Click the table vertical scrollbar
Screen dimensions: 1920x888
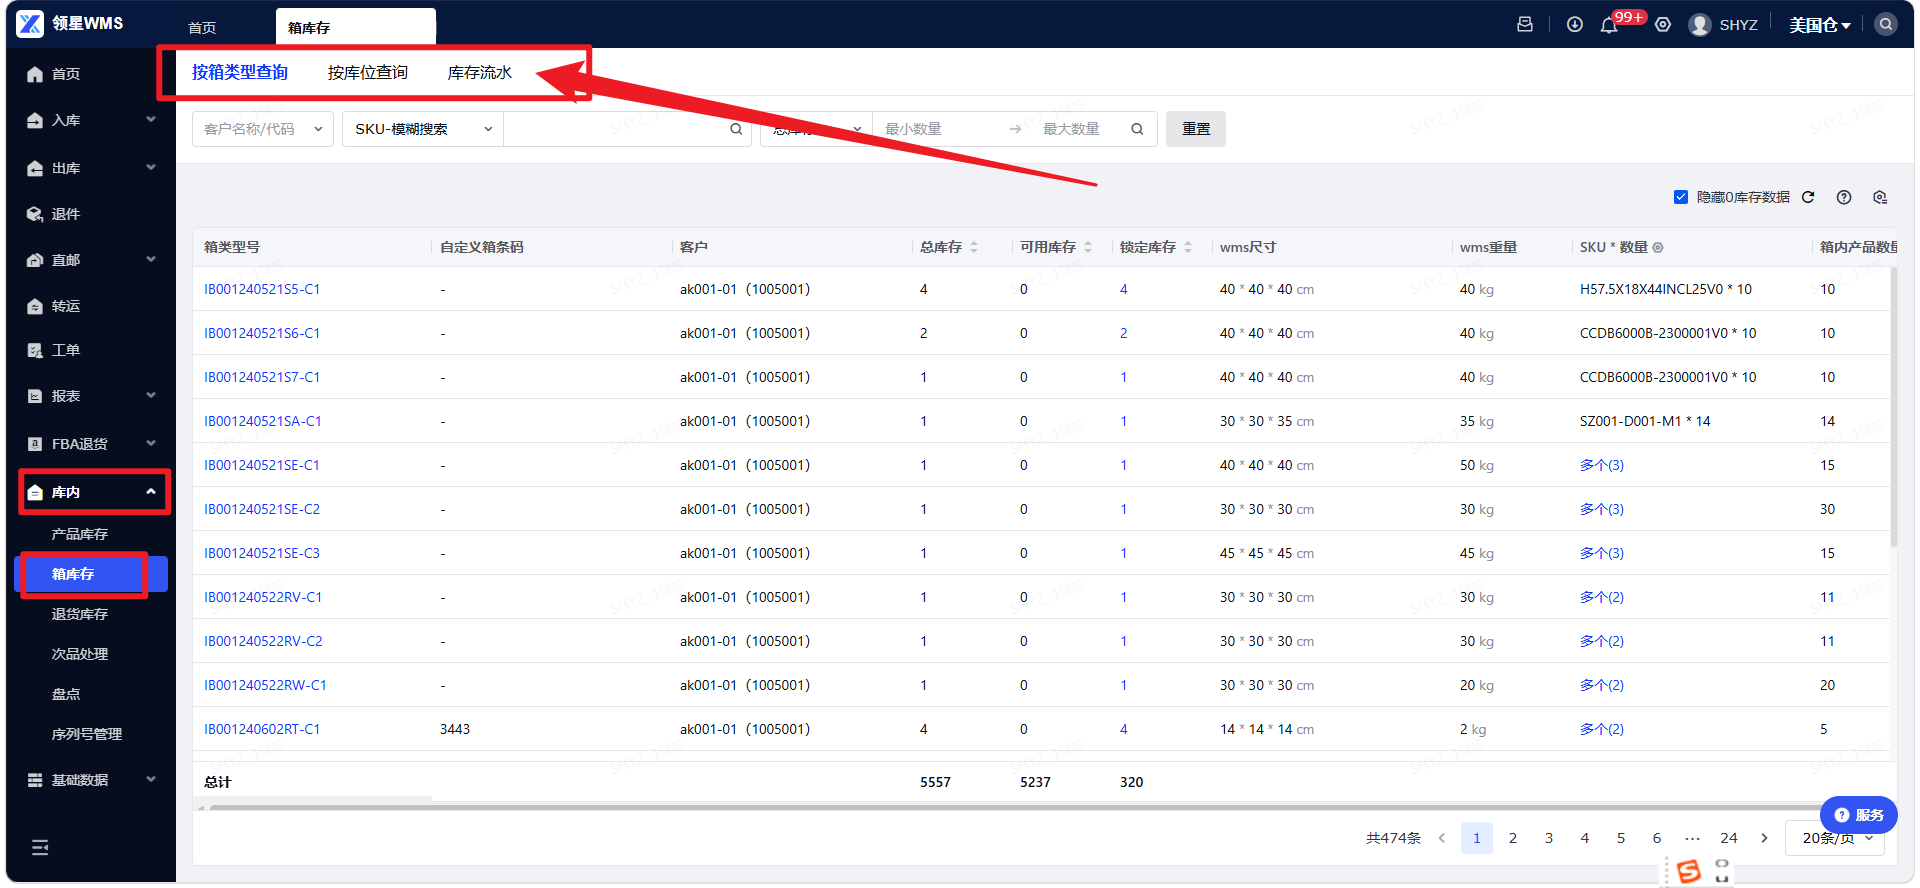1894,406
